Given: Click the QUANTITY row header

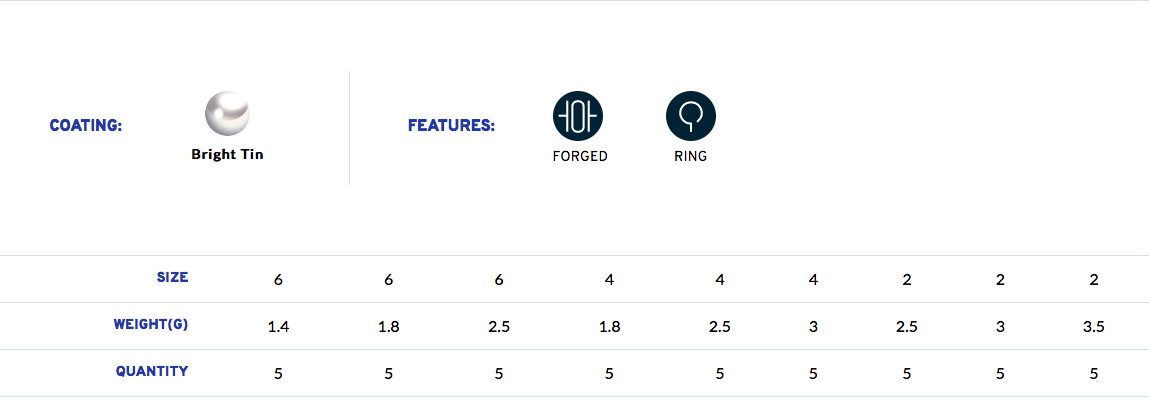Looking at the screenshot, I should pos(152,371).
